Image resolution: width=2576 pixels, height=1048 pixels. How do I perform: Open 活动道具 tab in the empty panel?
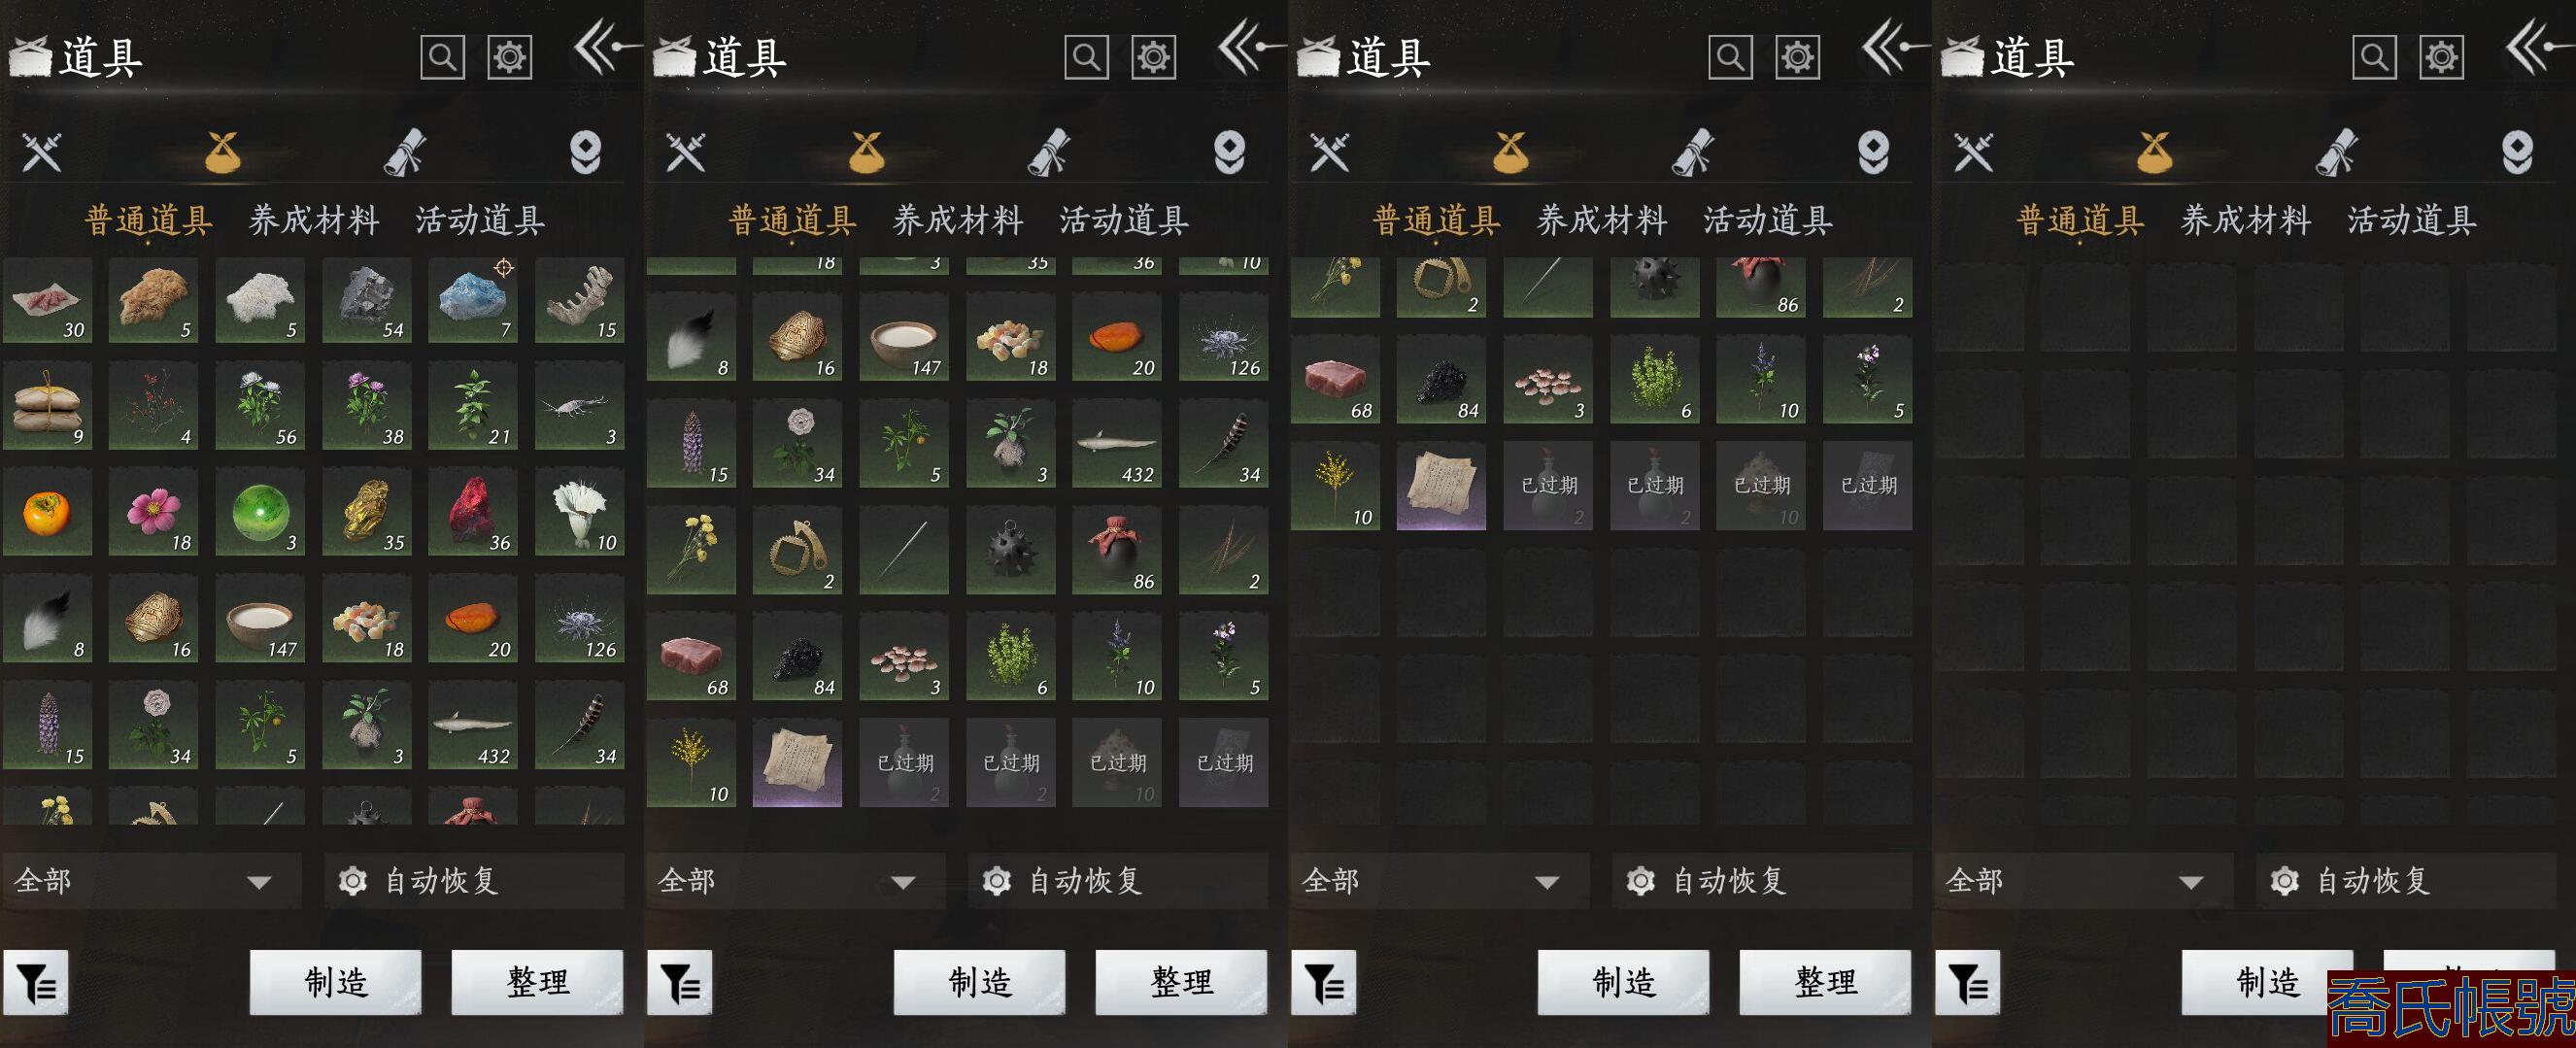2412,220
